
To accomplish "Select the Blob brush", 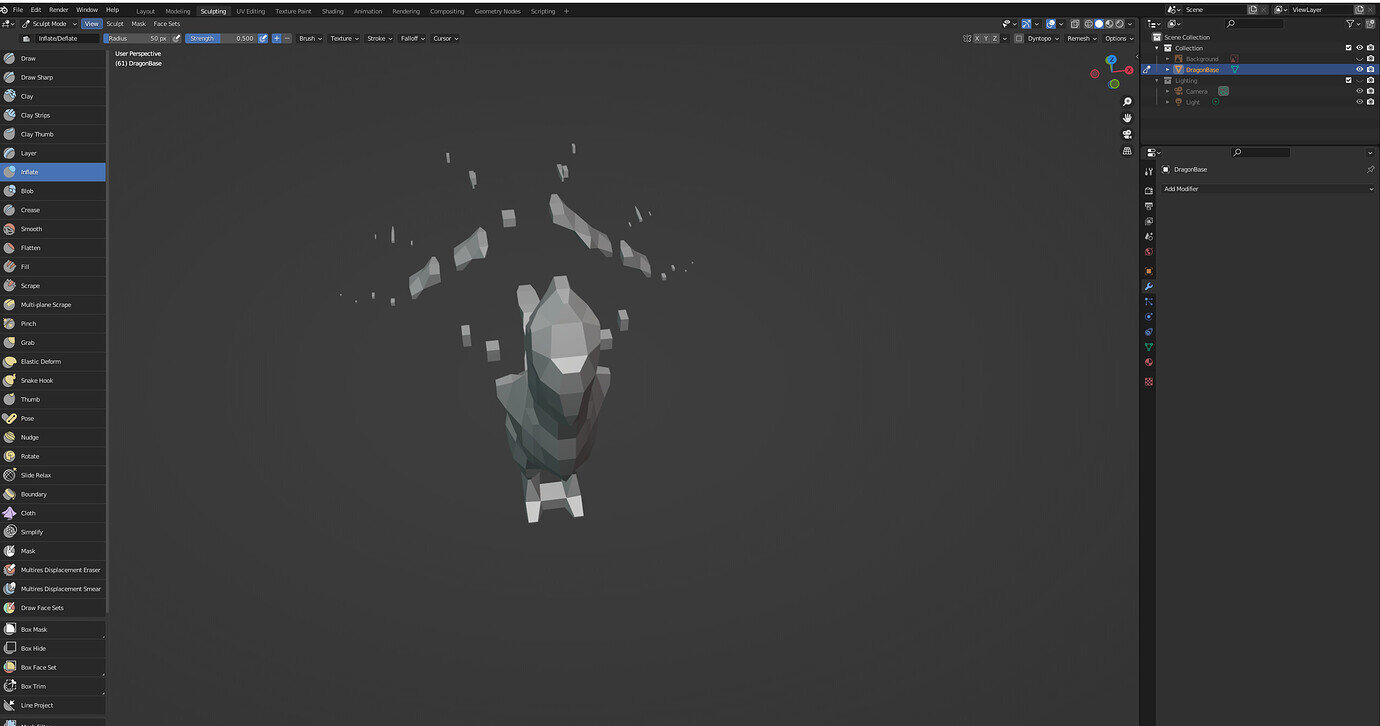I will (53, 191).
